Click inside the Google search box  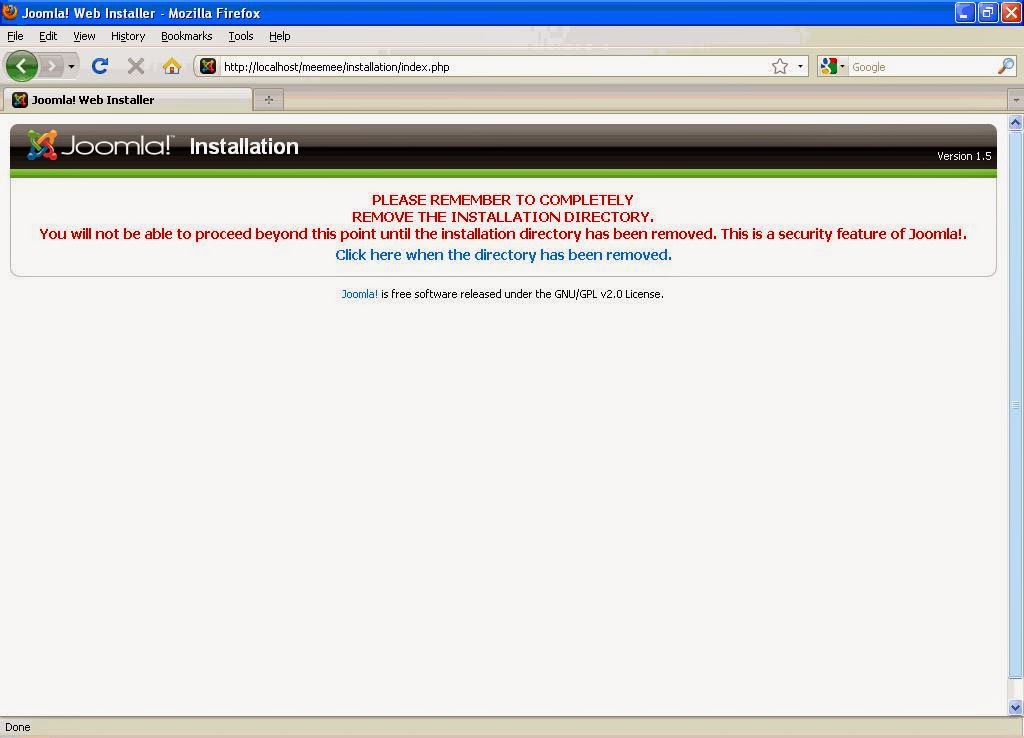pos(922,67)
